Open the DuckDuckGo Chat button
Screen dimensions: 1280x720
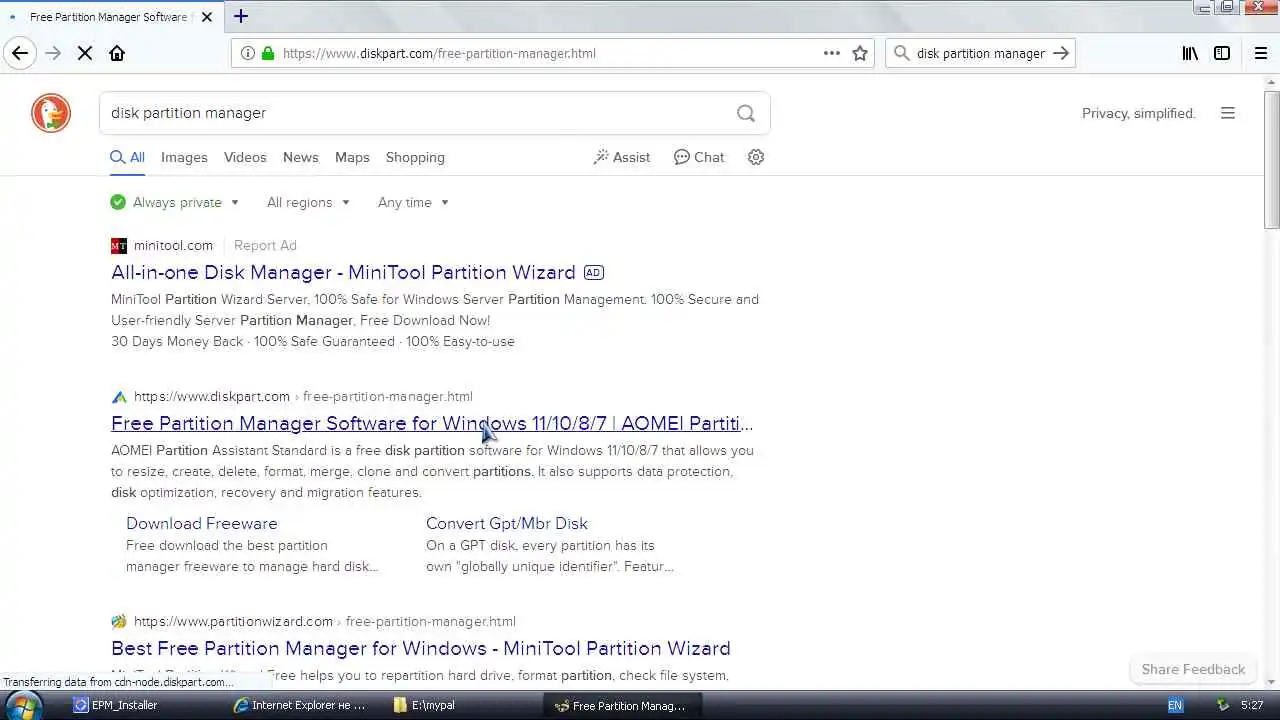pos(699,157)
